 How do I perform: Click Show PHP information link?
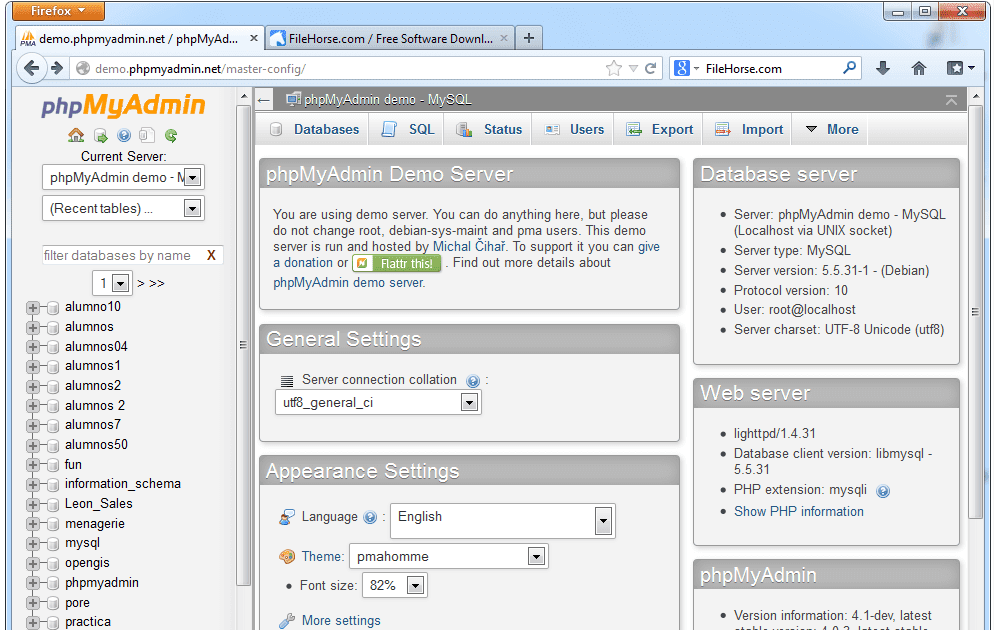coord(799,511)
